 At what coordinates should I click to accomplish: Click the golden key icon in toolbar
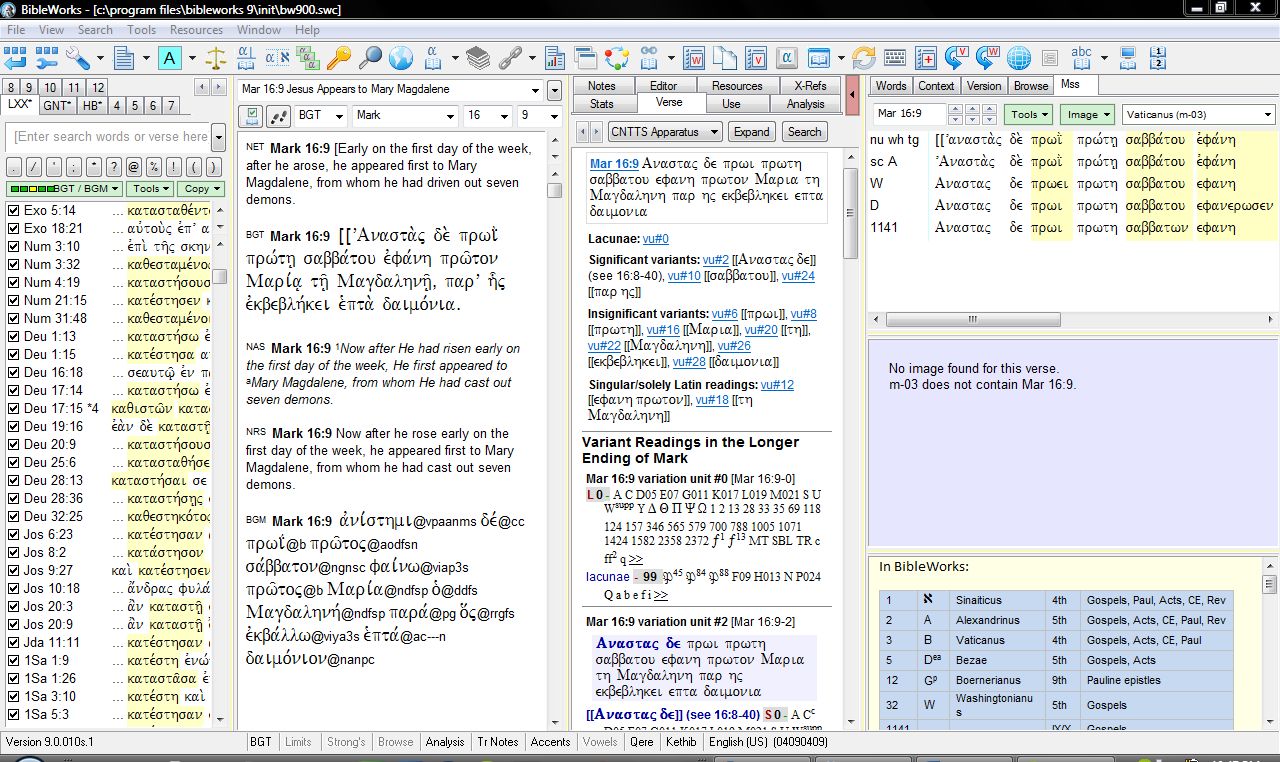coord(339,58)
